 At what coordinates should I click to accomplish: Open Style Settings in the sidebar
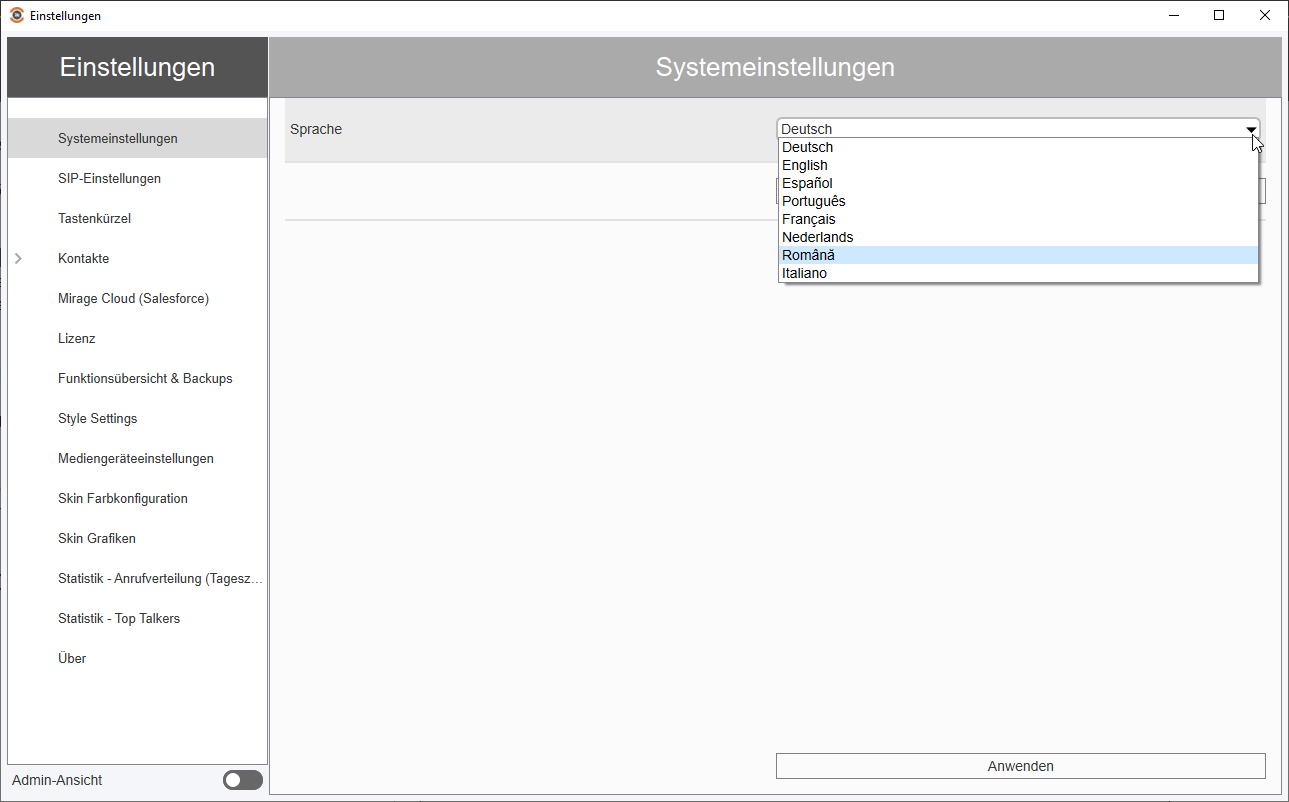(x=138, y=418)
